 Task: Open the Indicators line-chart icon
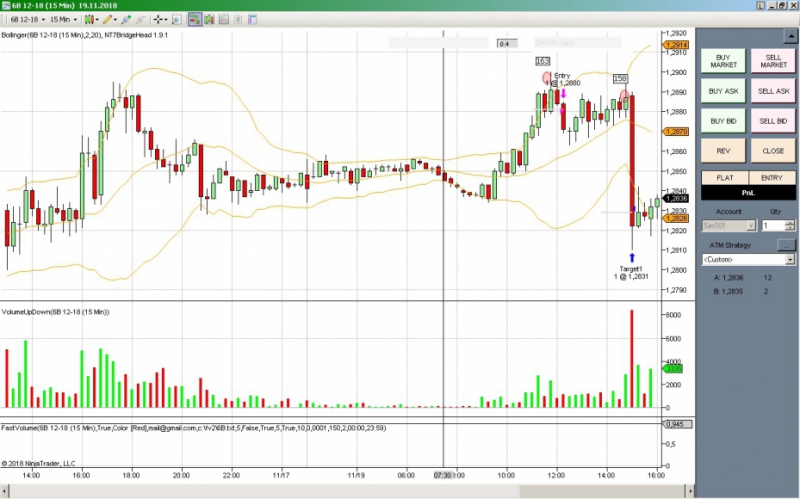pos(223,19)
